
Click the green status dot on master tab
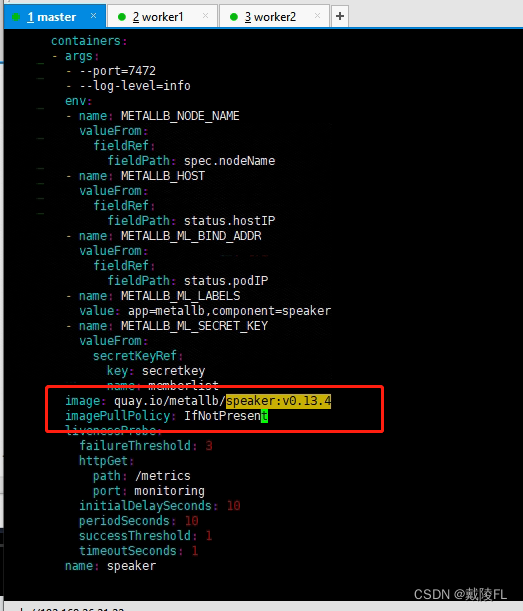coord(16,17)
